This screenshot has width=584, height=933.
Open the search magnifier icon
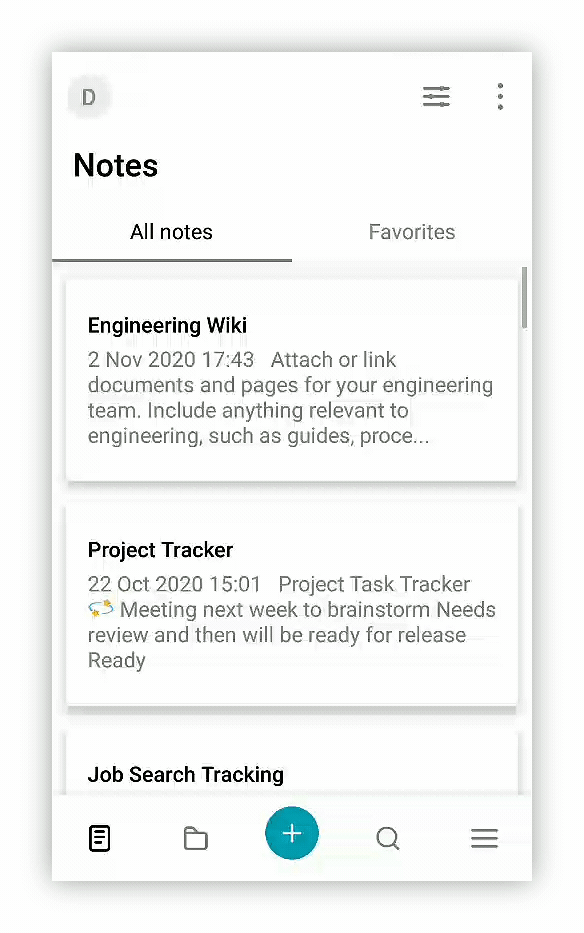pos(388,838)
